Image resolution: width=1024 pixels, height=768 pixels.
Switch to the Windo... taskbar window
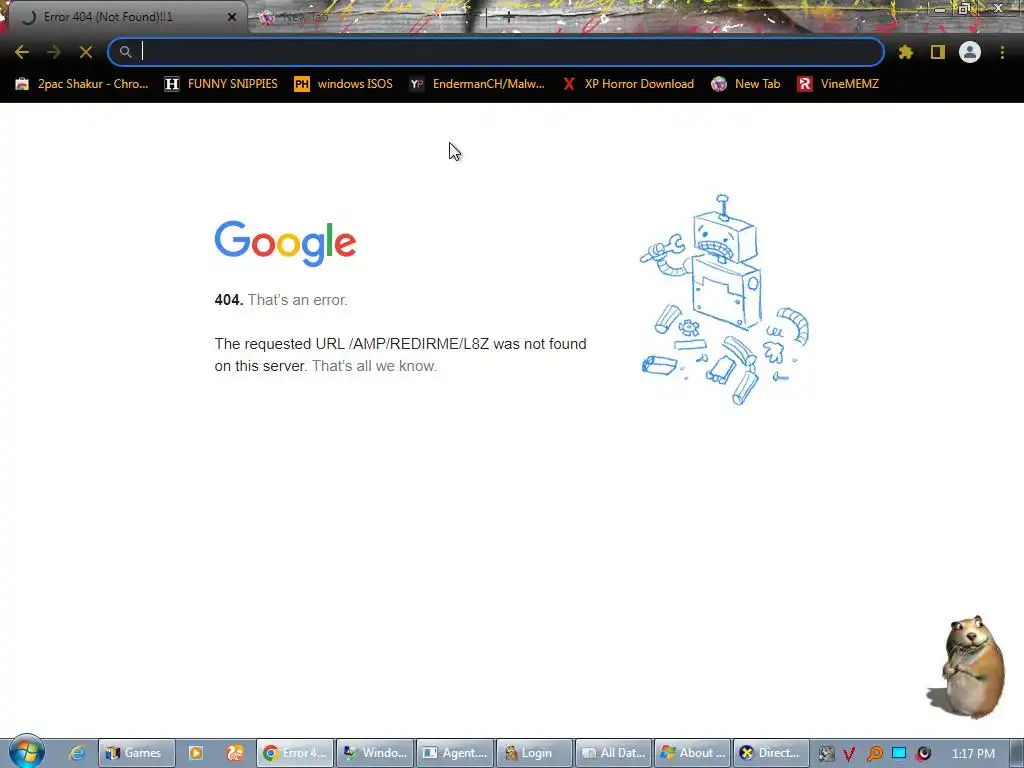375,753
